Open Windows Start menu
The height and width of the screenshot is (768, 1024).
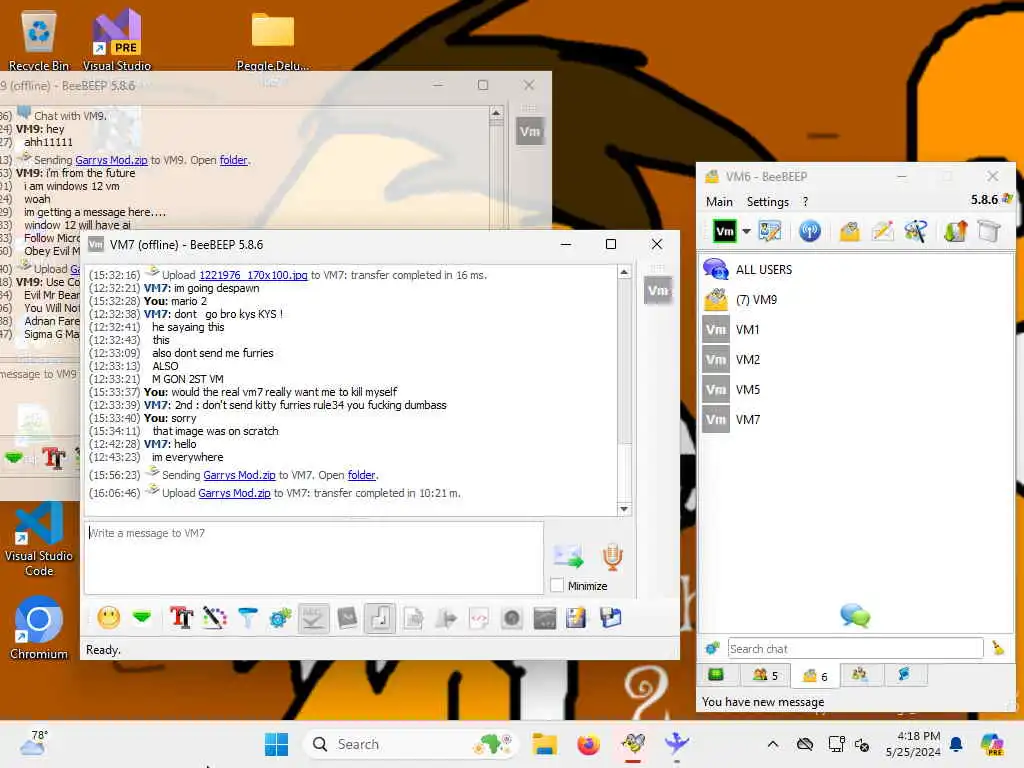click(x=276, y=744)
